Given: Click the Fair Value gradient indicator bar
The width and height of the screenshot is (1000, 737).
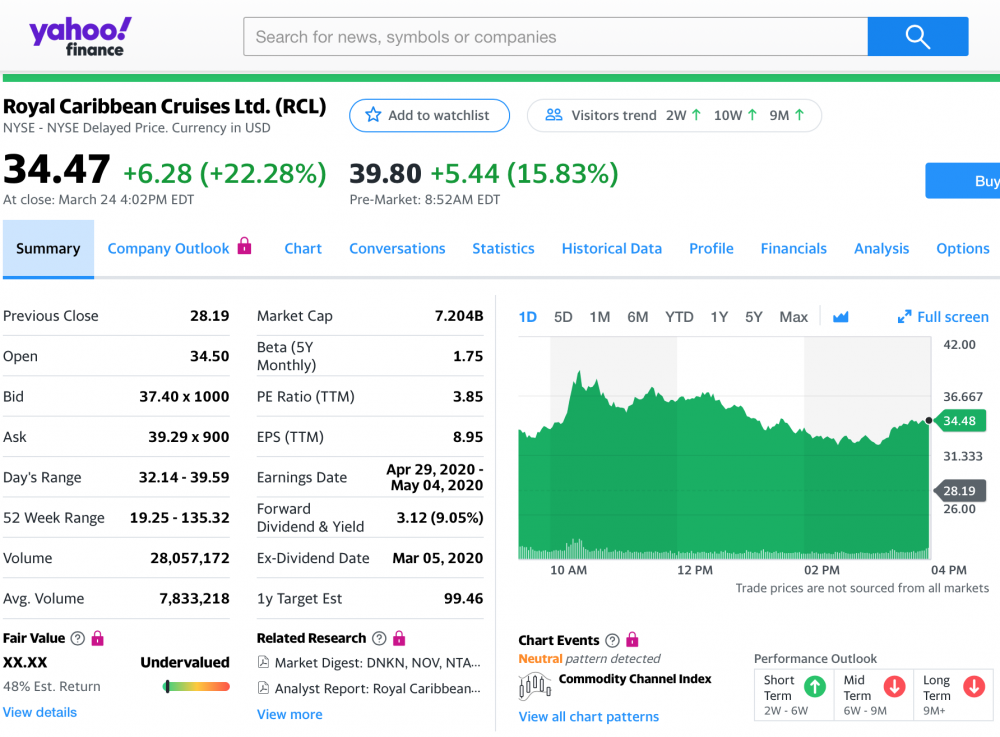Looking at the screenshot, I should coord(196,687).
